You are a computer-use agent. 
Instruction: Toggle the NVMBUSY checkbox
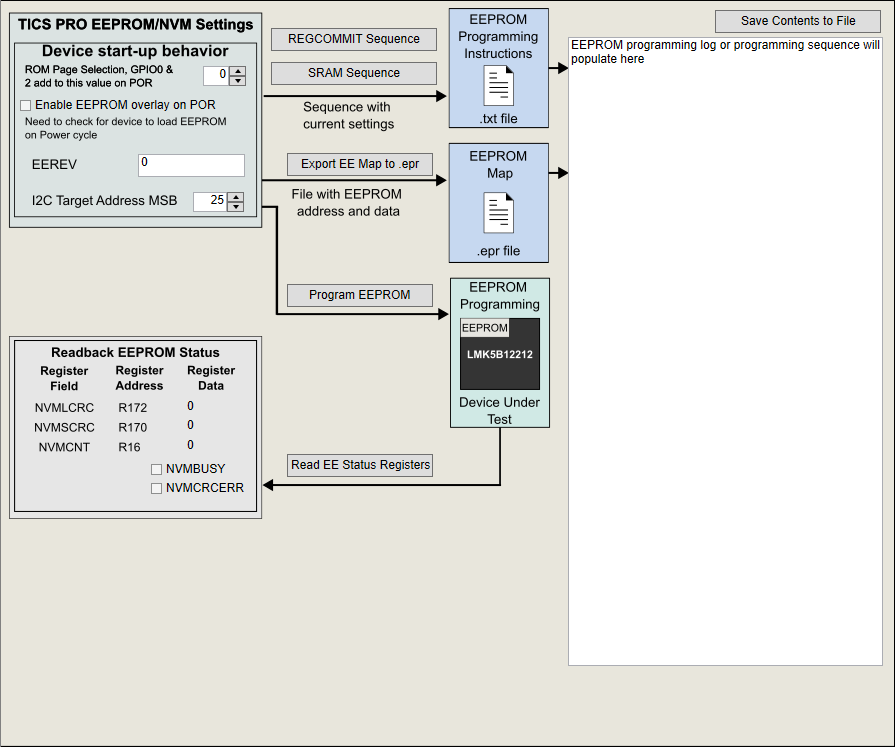pos(156,469)
